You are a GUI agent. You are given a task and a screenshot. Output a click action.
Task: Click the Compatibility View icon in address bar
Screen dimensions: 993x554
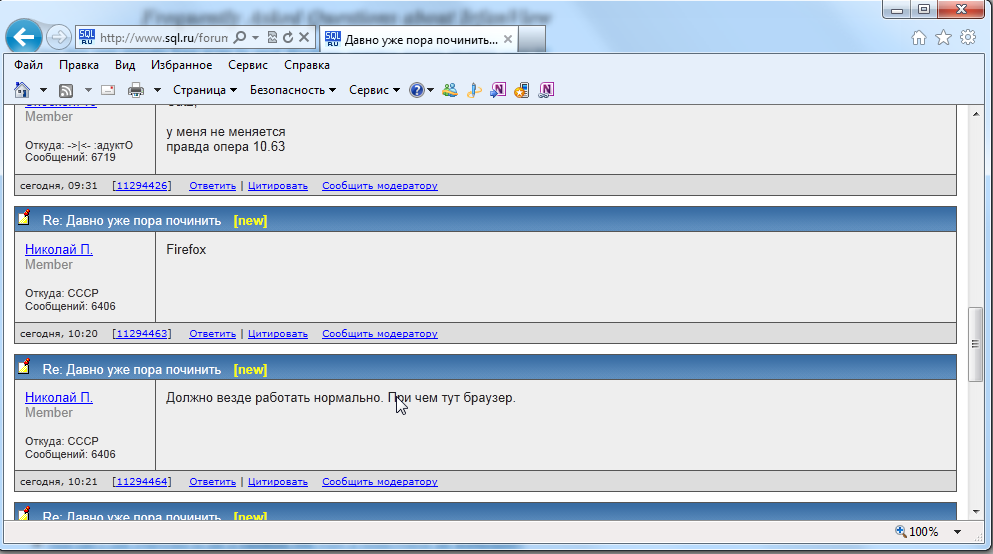pyautogui.click(x=272, y=38)
